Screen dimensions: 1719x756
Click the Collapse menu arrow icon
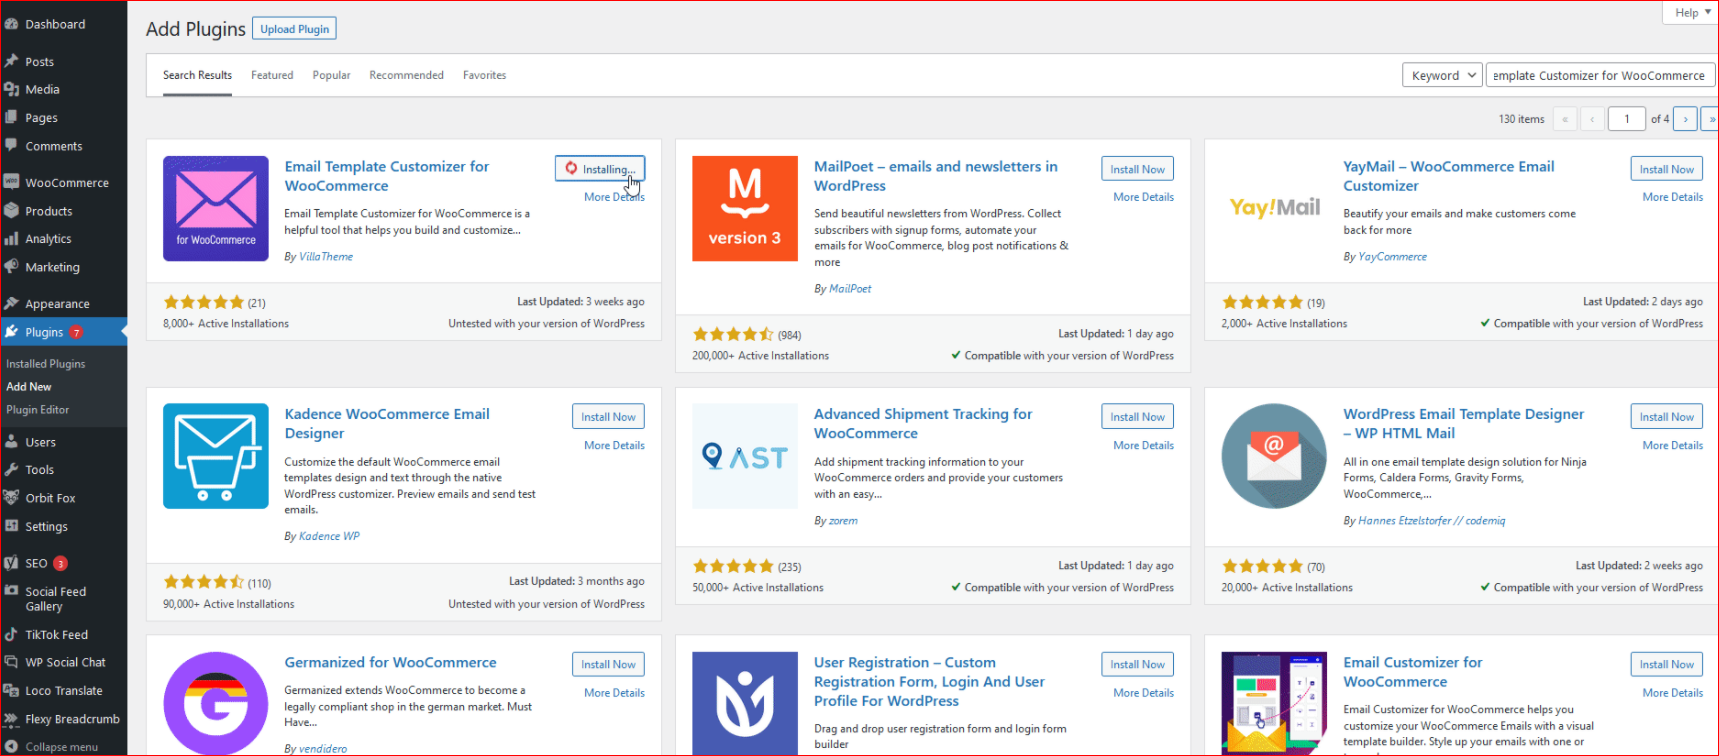[x=11, y=747]
